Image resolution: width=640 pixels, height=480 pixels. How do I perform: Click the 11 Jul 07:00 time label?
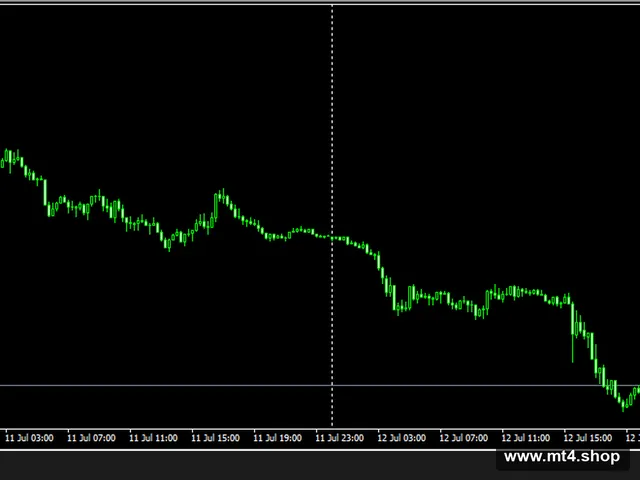pyautogui.click(x=91, y=438)
